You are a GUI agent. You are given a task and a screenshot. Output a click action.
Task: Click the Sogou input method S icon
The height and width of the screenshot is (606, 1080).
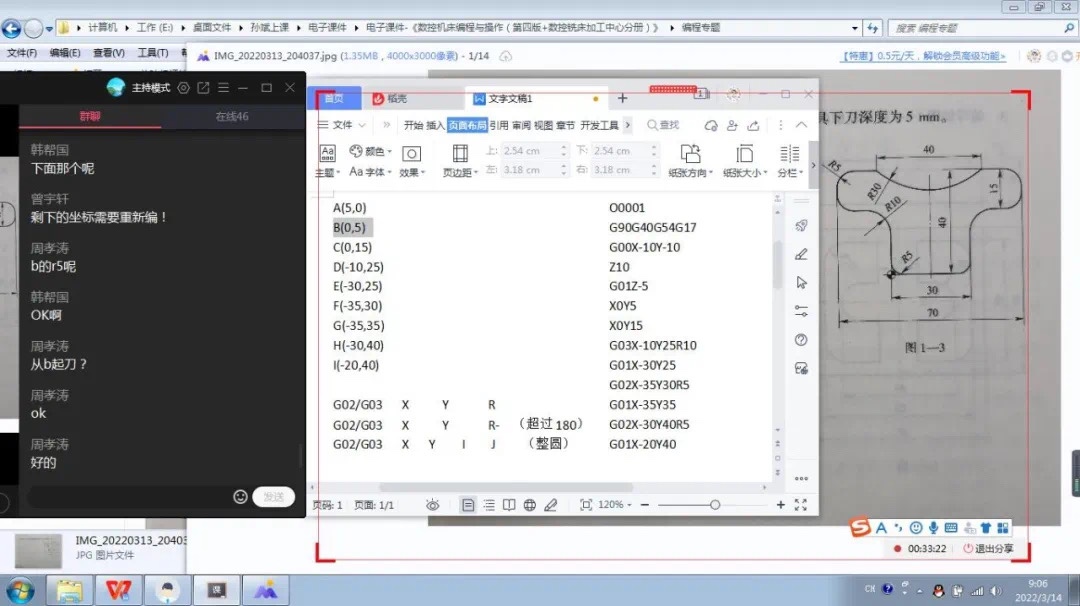860,527
